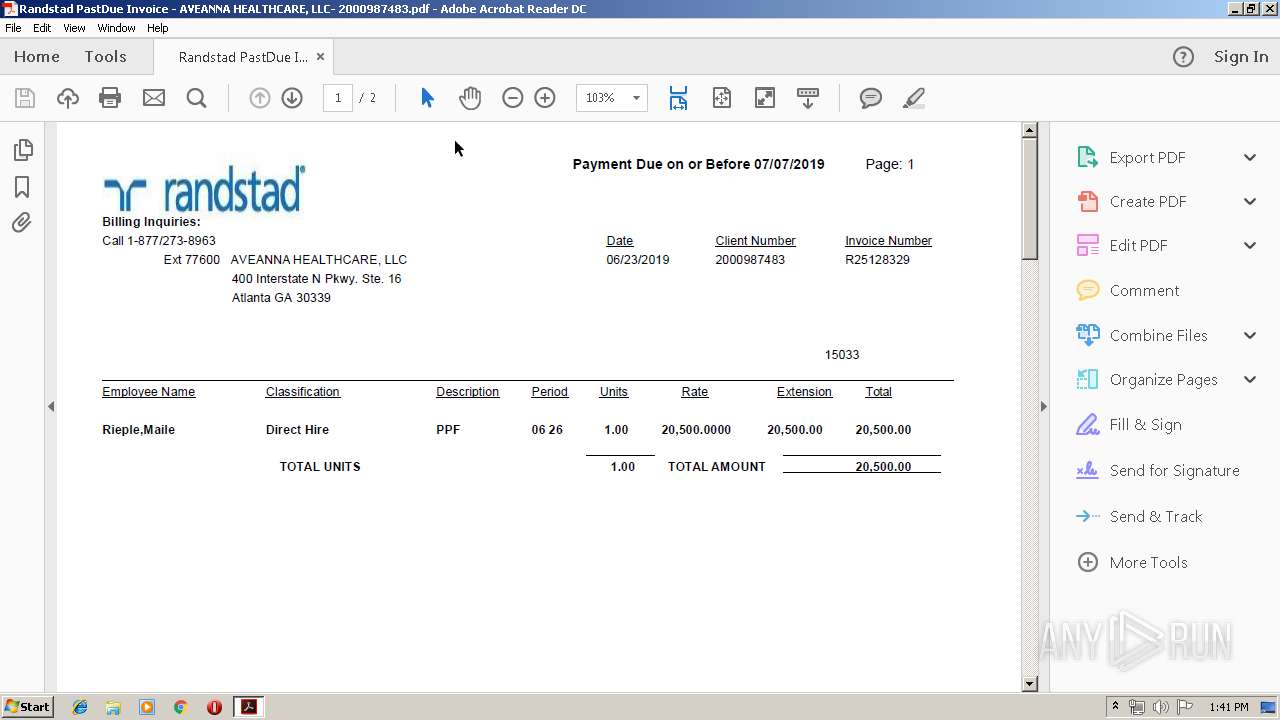Click invoice number R25128329 text
This screenshot has width=1280, height=720.
[877, 260]
